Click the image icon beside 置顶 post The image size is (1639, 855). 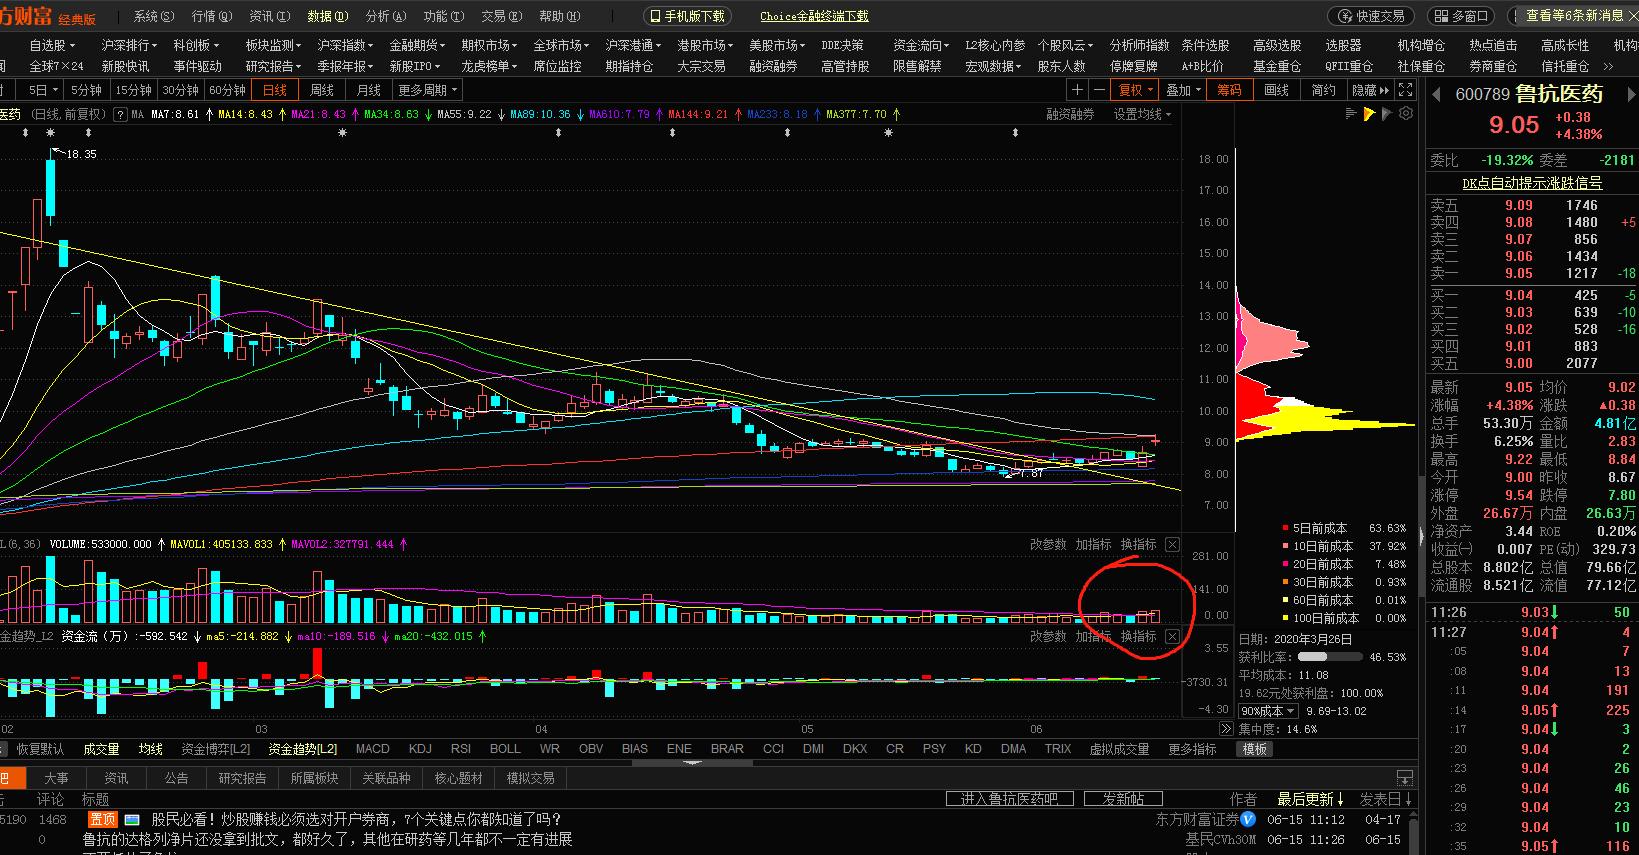click(x=131, y=819)
